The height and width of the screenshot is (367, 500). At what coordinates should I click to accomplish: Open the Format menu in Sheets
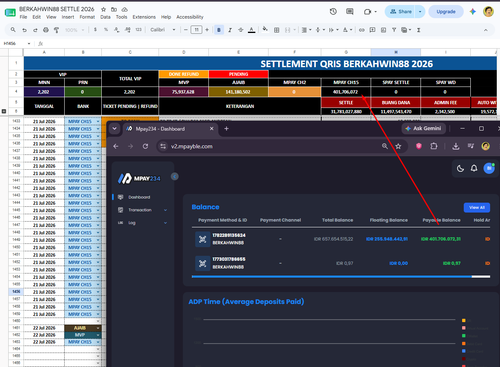[87, 17]
